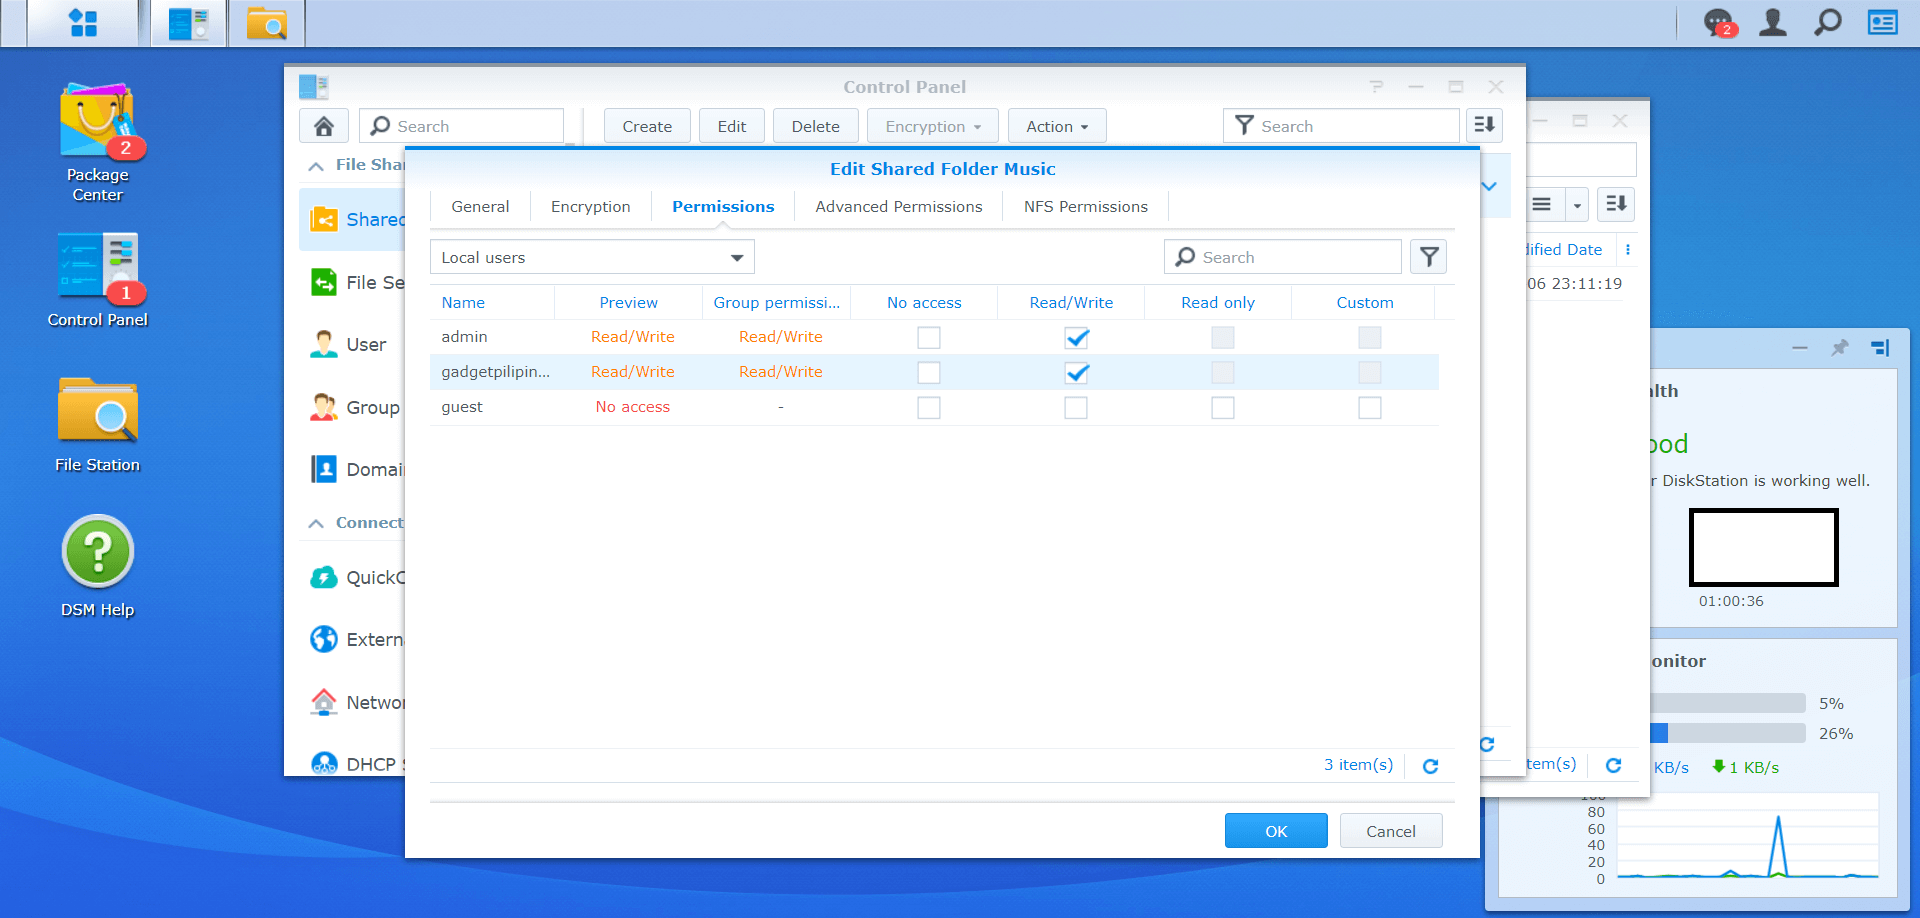
Task: Click the shared folder filter search field
Action: (x=1341, y=126)
